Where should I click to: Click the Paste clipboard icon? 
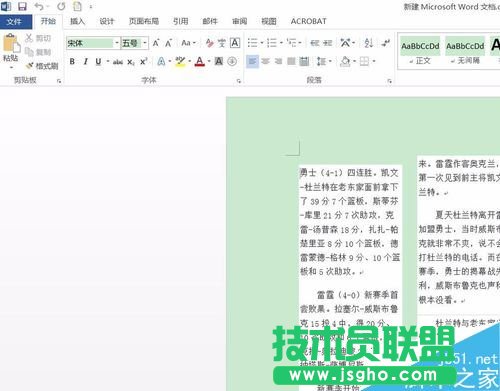(x=11, y=43)
